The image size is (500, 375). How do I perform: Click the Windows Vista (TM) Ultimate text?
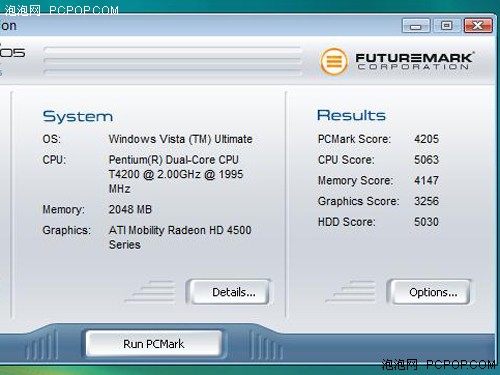(x=181, y=139)
